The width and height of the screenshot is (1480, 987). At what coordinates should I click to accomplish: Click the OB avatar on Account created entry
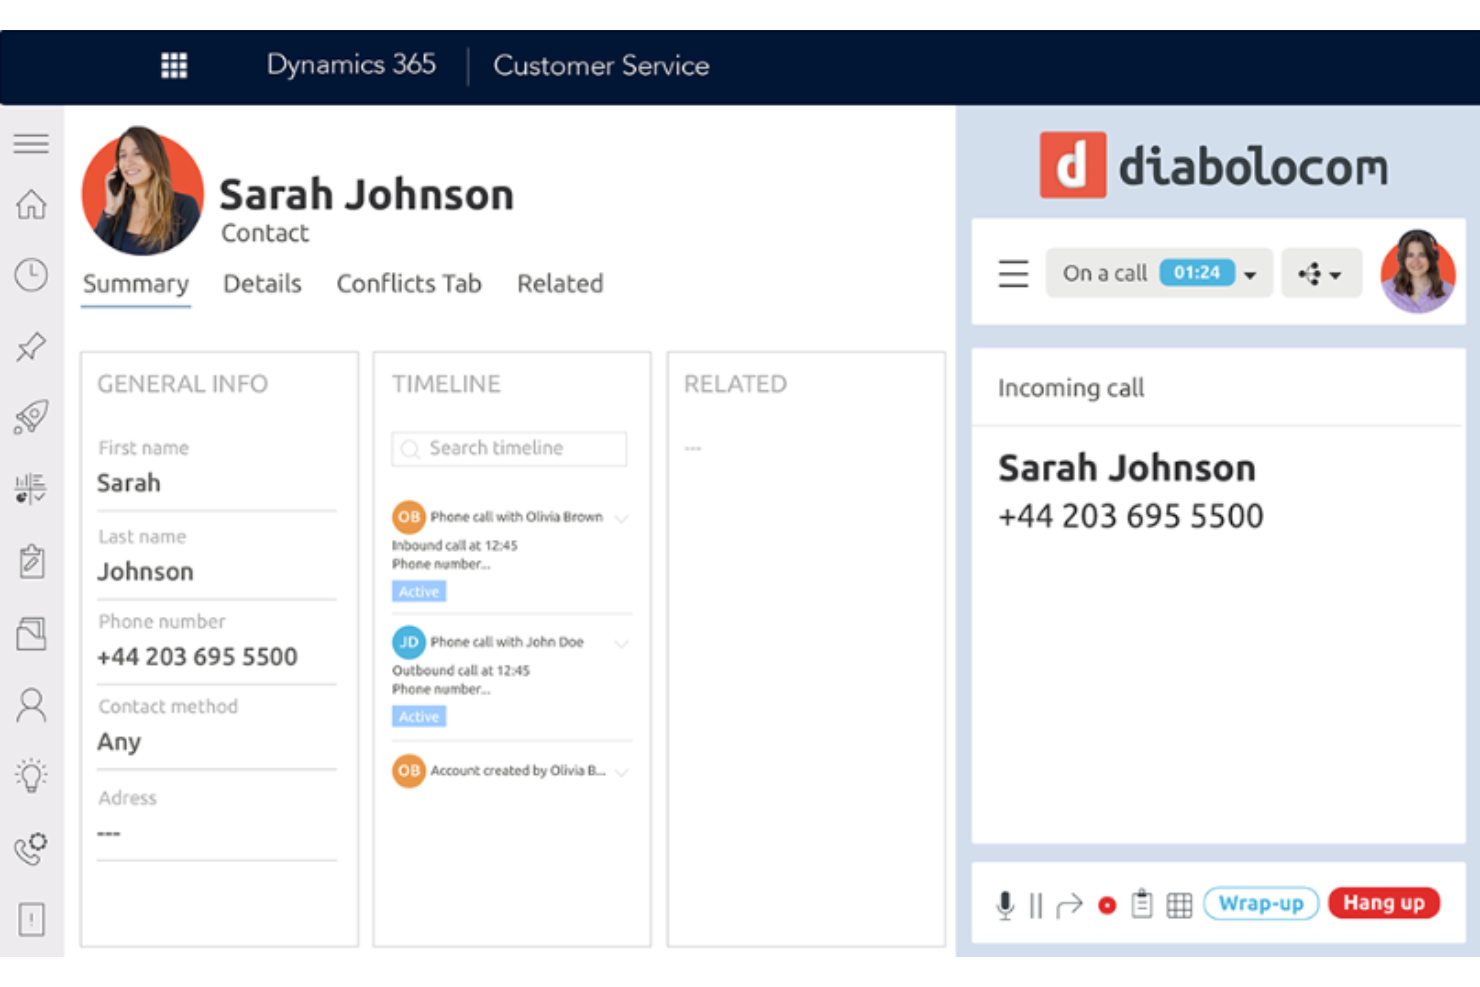[x=409, y=771]
